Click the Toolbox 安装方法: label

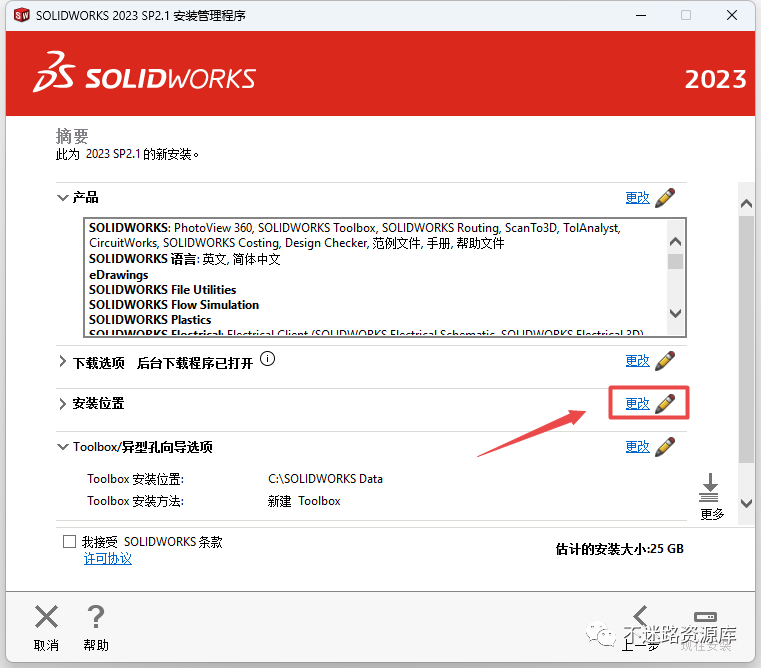pos(135,501)
